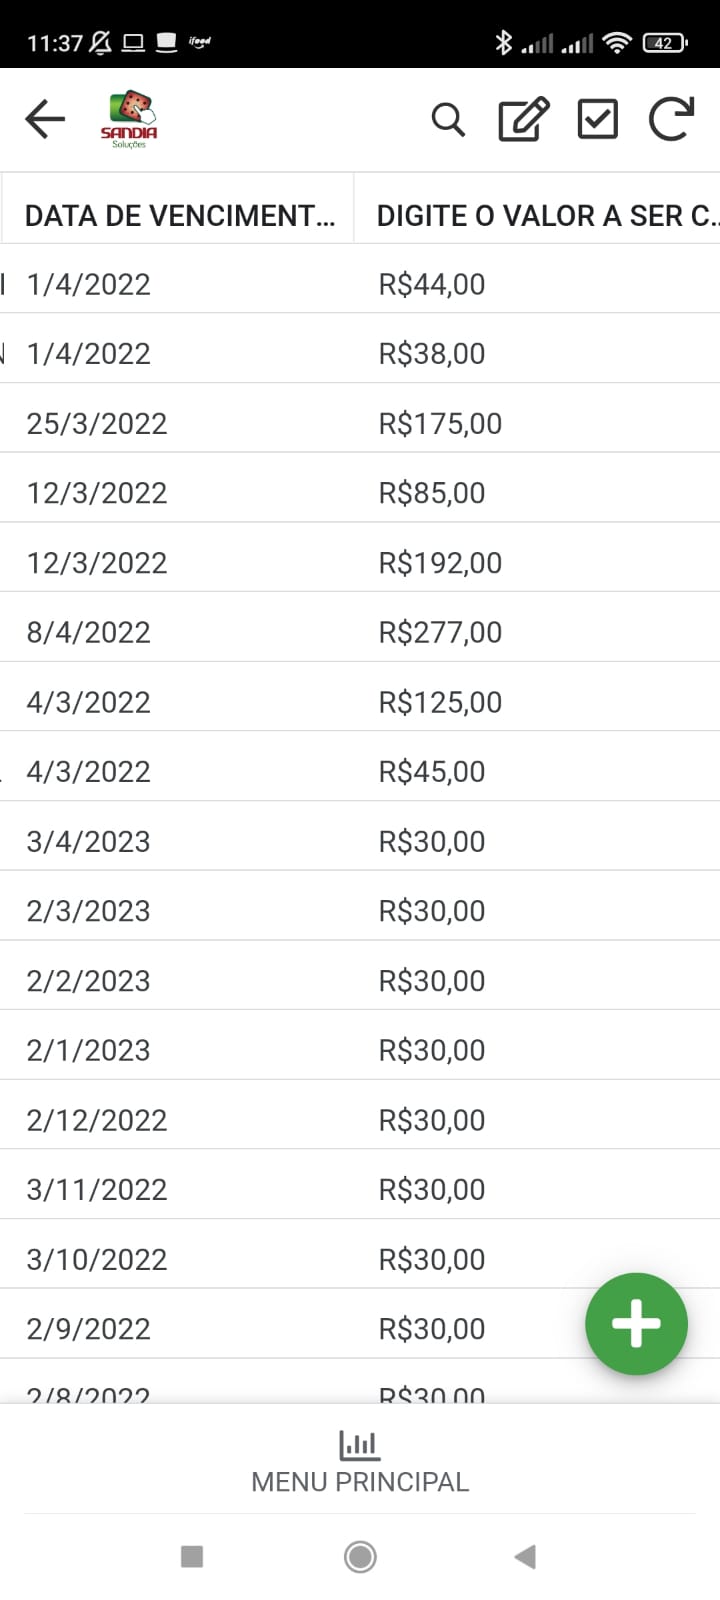Tap the back arrow icon

pos(45,119)
